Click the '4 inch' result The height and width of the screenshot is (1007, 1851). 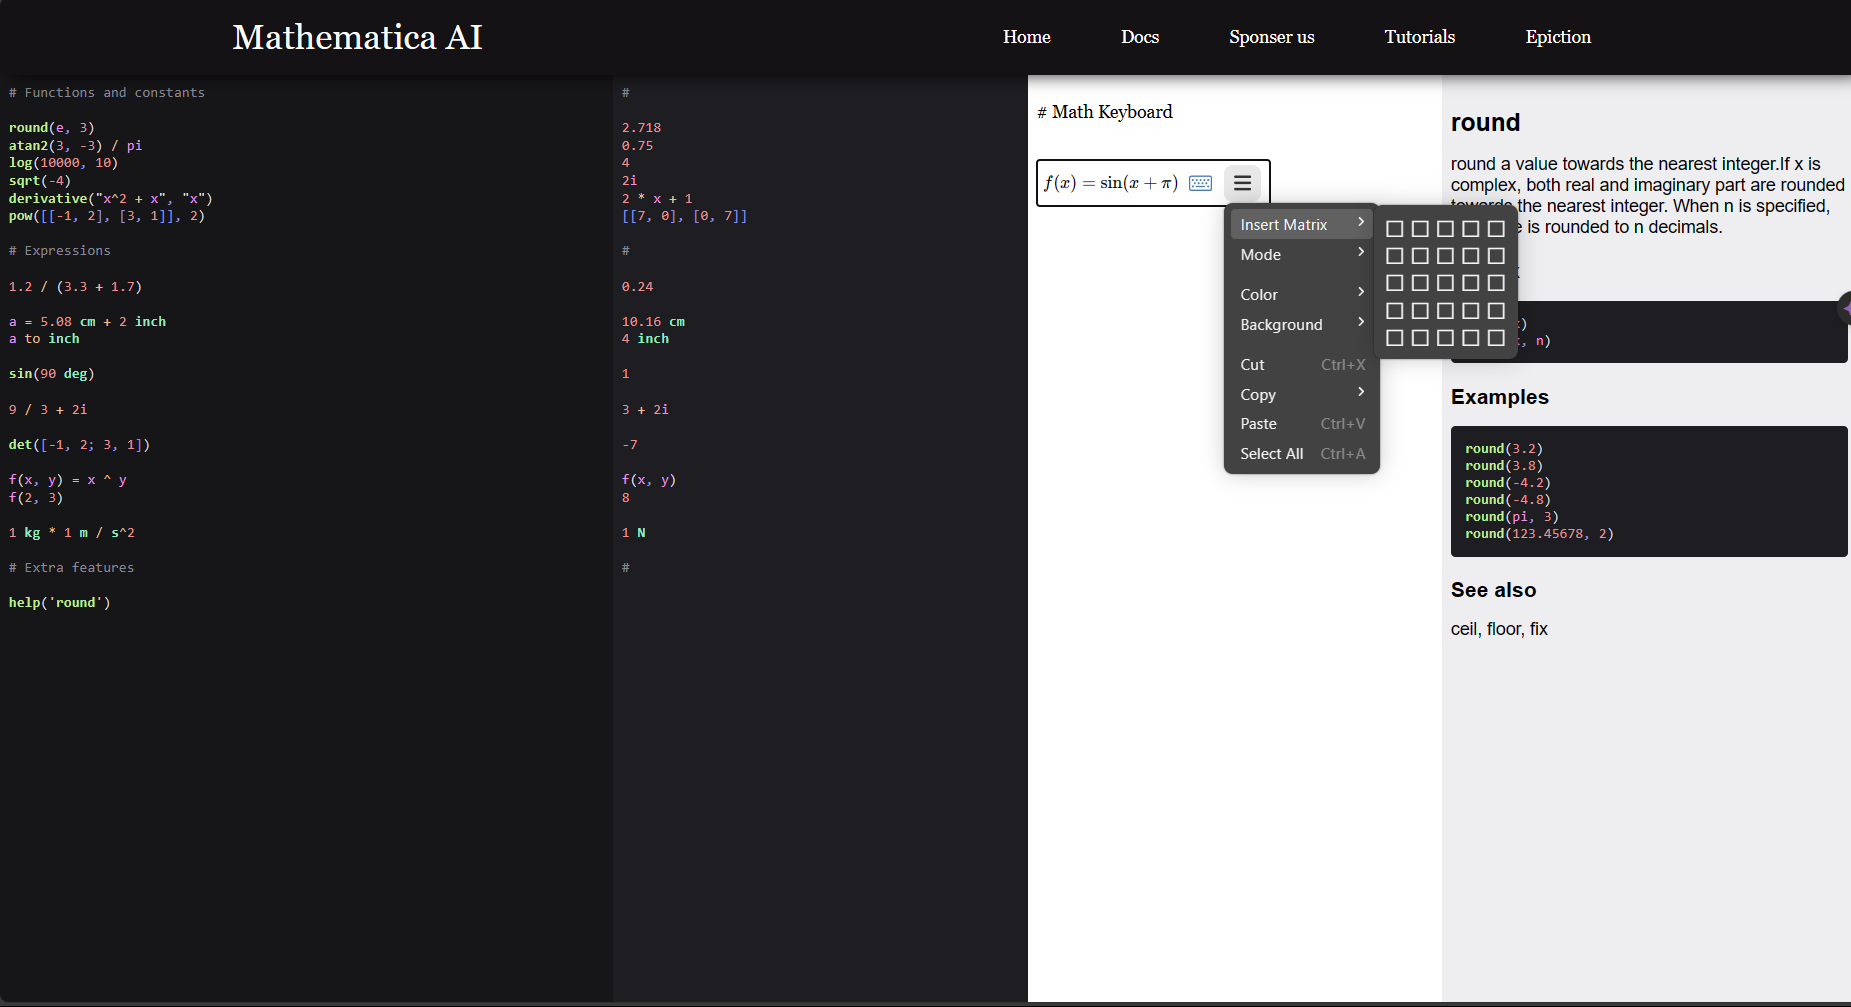[x=645, y=339]
